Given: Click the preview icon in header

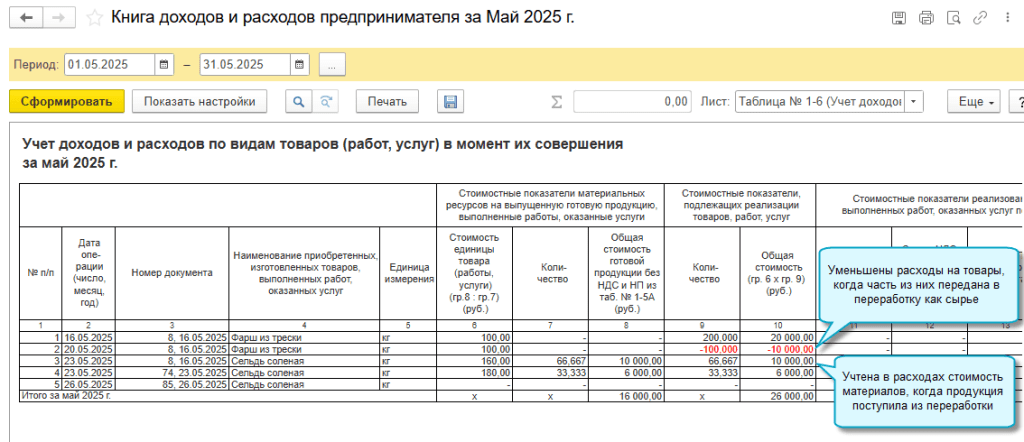Looking at the screenshot, I should click(953, 18).
